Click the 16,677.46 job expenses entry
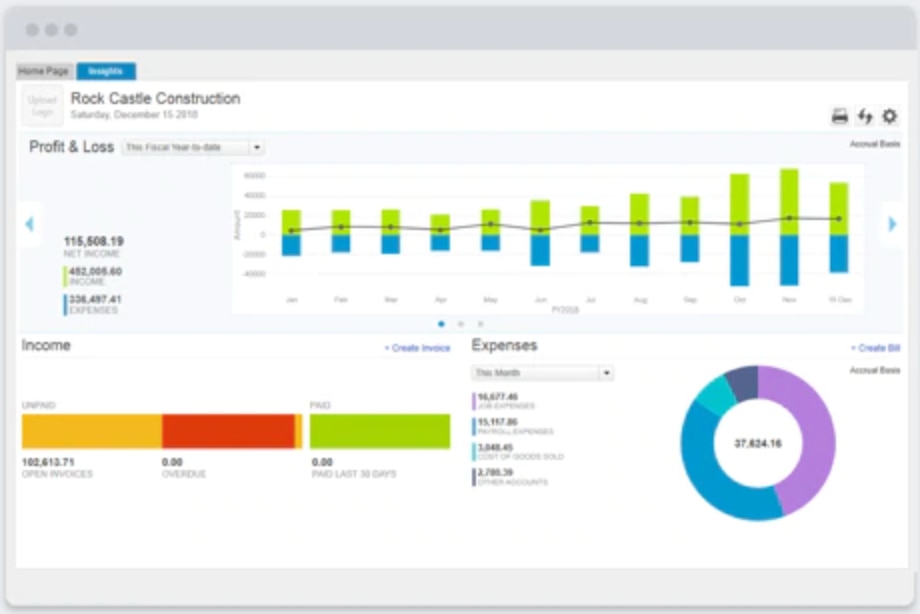 click(x=504, y=401)
